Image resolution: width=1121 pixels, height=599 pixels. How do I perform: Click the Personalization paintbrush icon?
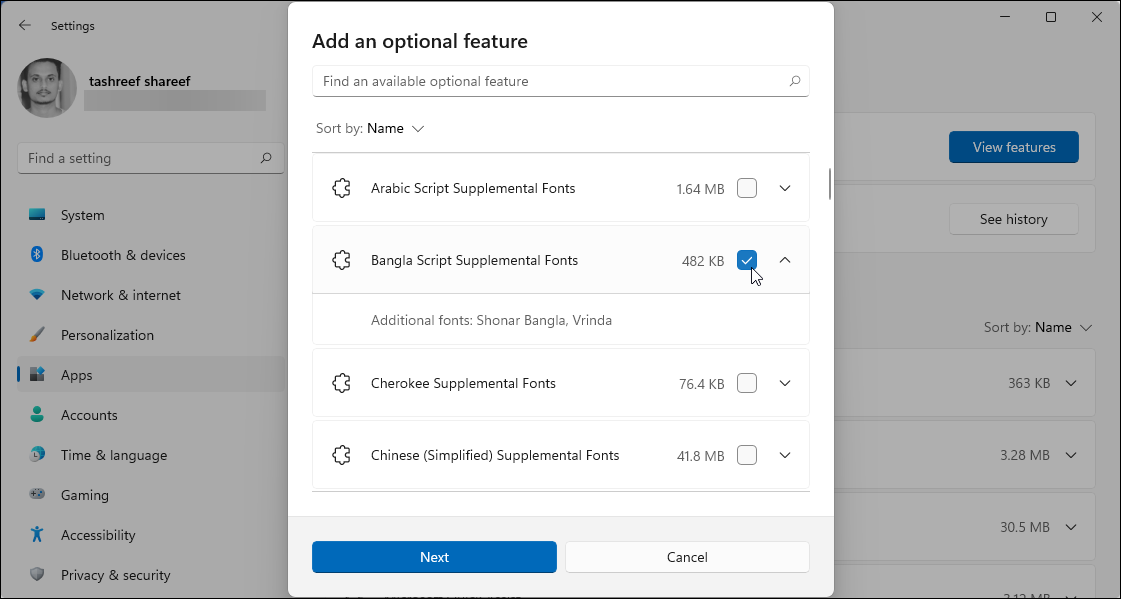37,335
